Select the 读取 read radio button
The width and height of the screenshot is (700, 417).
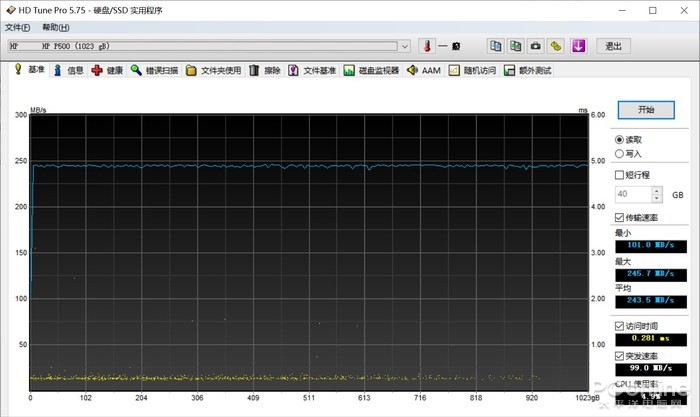[x=620, y=140]
